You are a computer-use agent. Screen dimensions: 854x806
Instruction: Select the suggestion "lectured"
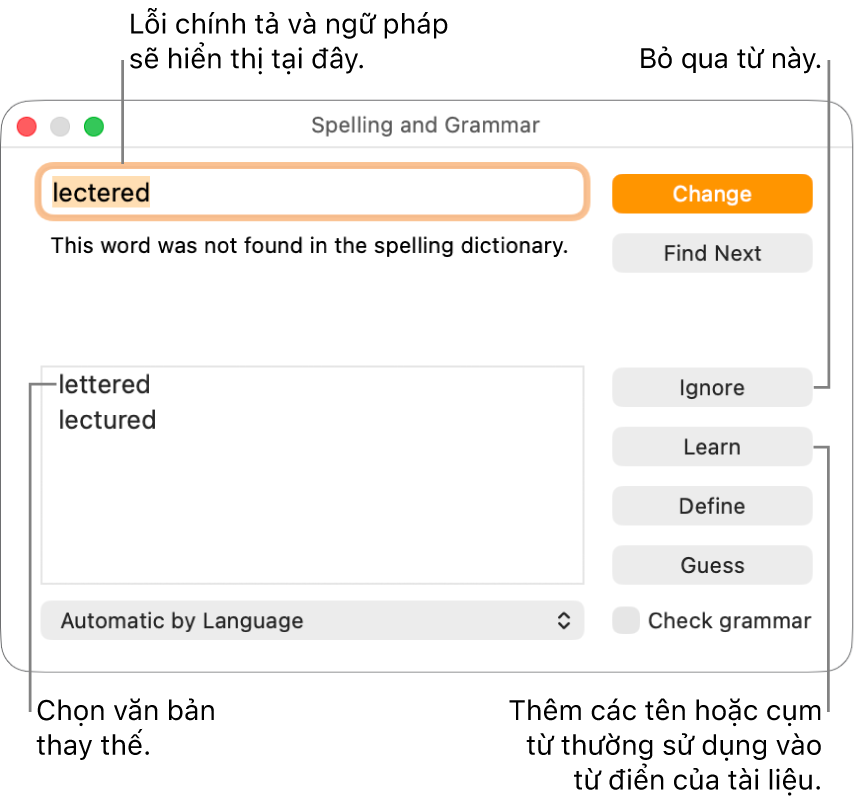107,420
